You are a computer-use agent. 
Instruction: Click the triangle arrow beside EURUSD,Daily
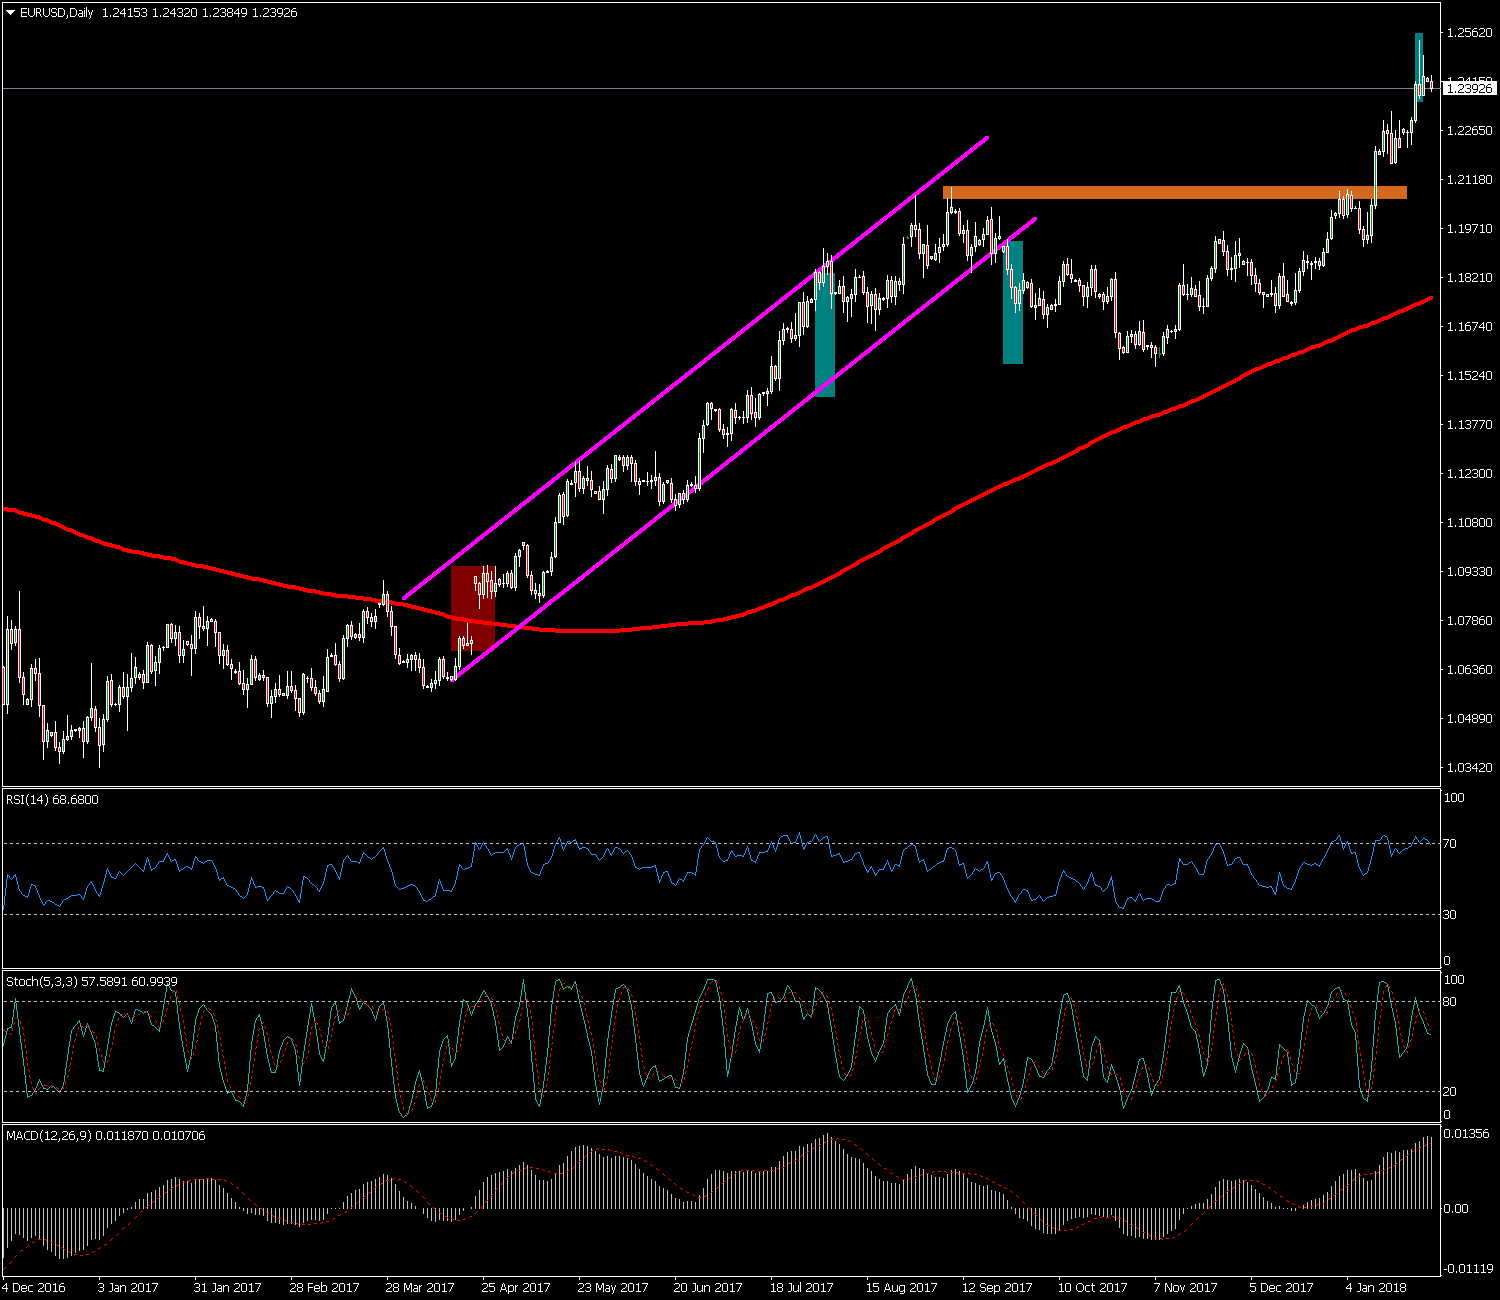pyautogui.click(x=11, y=13)
